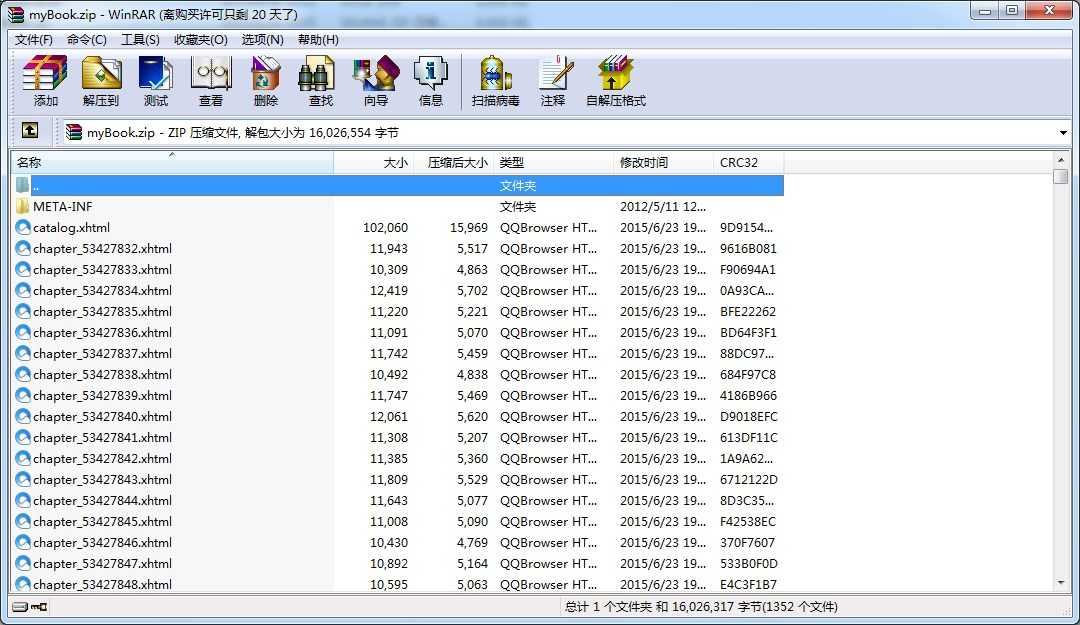
Task: Go up one folder level icon
Action: [30, 130]
